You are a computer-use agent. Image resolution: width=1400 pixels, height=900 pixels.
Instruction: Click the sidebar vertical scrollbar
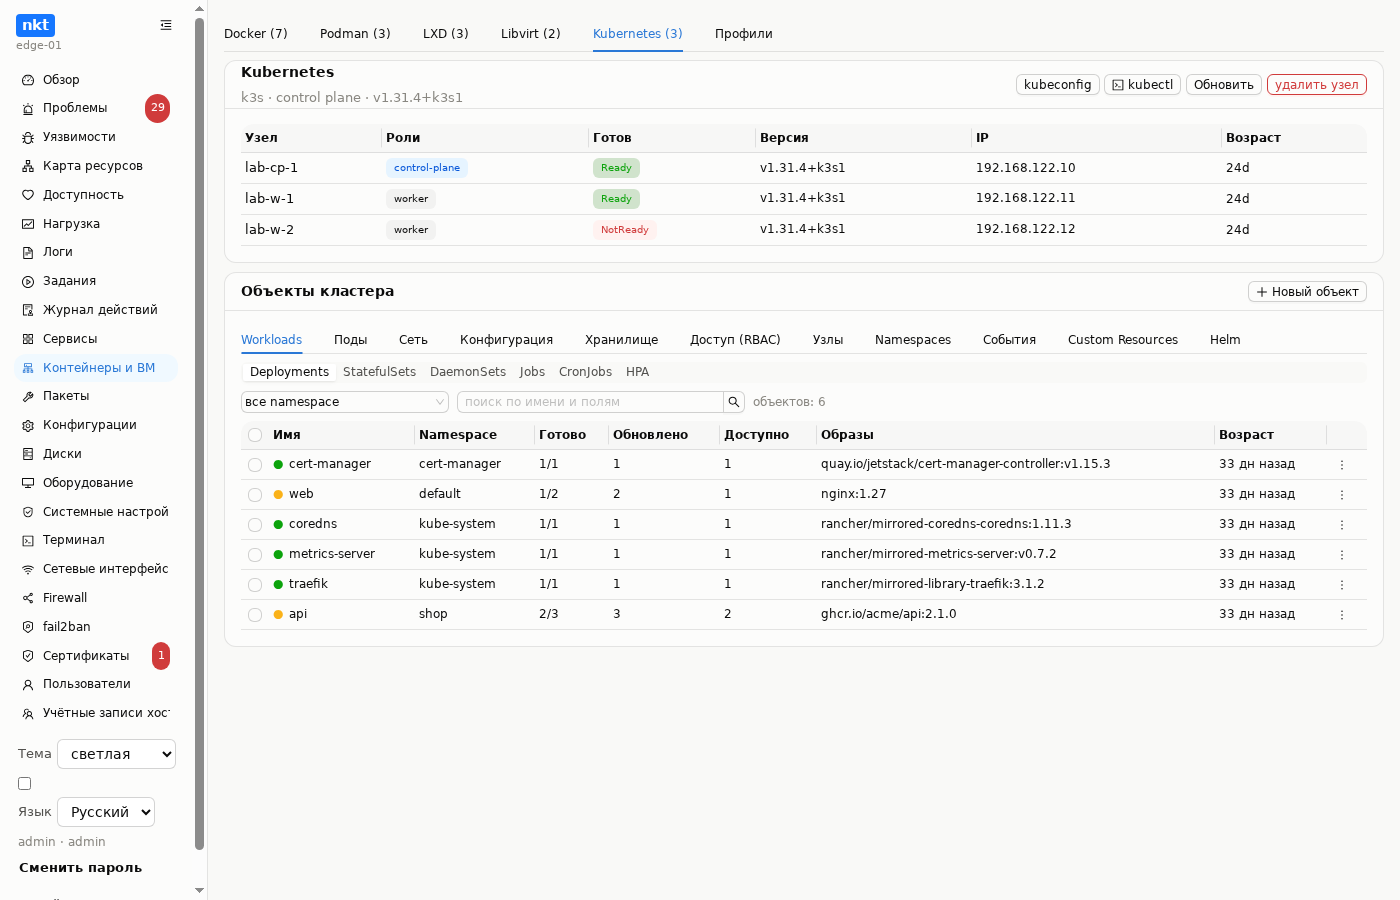pos(199,433)
